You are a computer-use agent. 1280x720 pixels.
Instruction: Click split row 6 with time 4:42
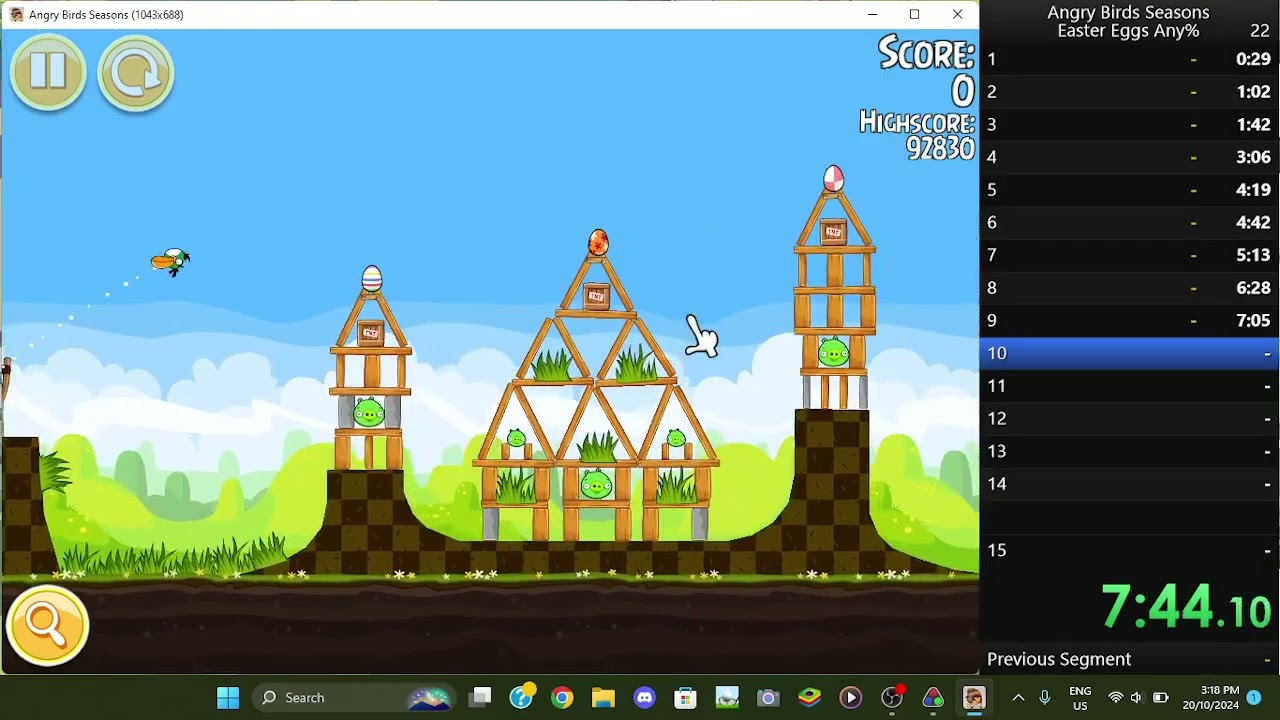pyautogui.click(x=1130, y=222)
